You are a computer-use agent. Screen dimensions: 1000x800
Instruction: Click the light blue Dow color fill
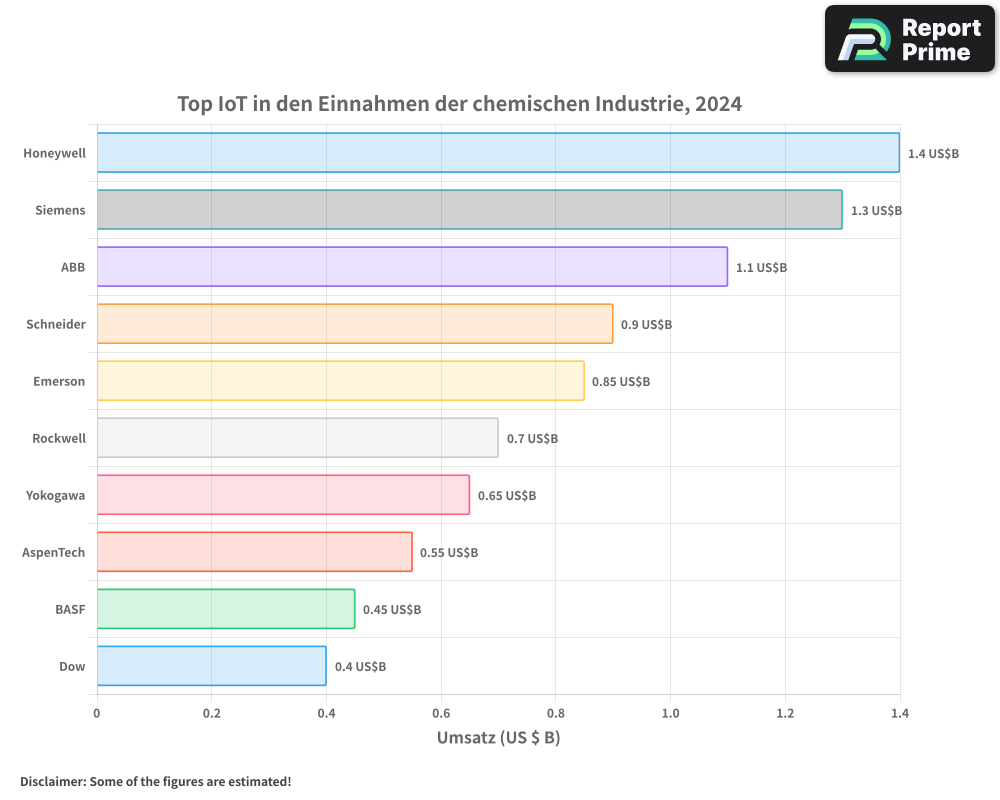pos(210,666)
